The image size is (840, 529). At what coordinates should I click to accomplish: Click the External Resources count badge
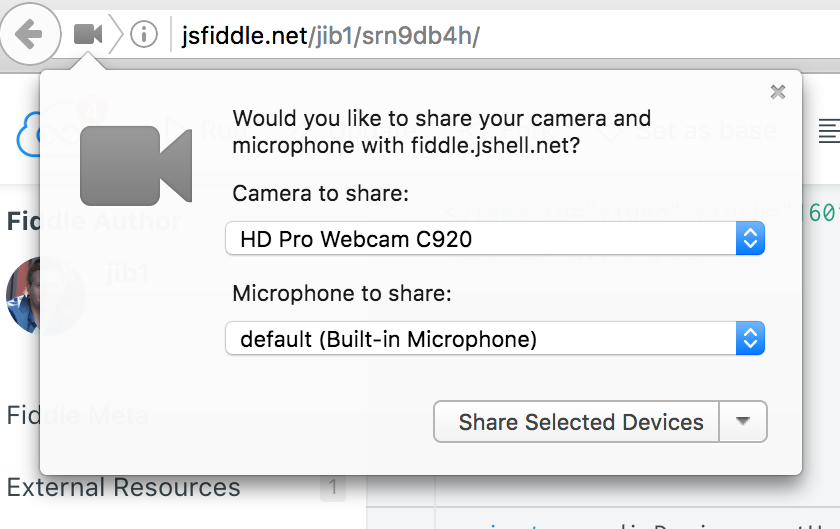pos(333,488)
